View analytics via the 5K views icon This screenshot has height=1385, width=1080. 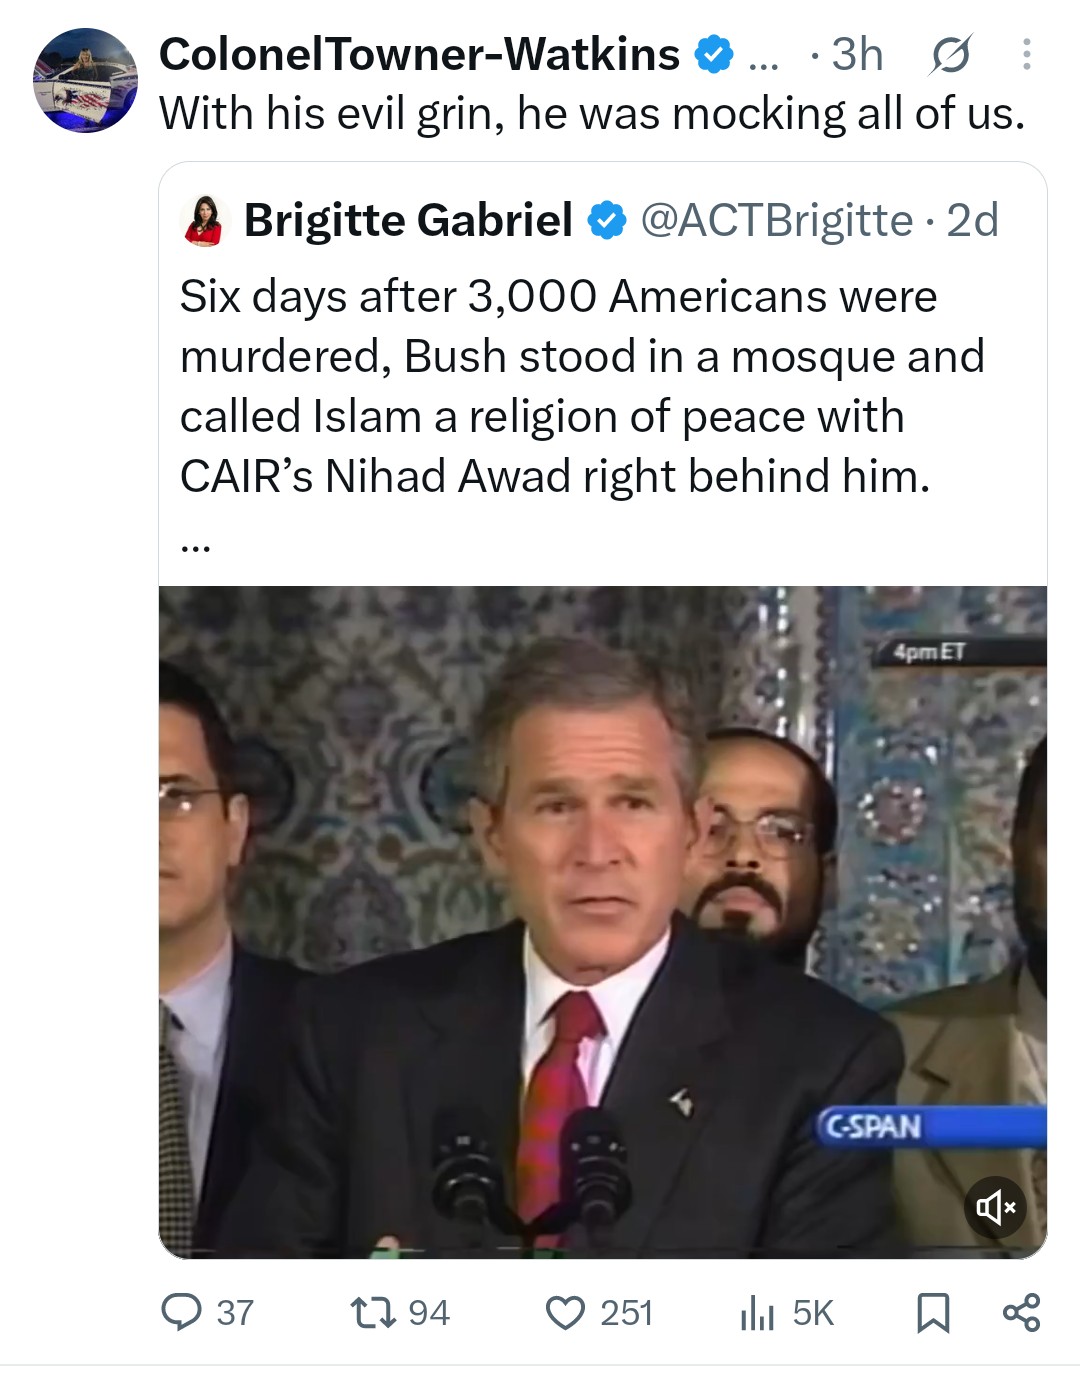[757, 1313]
